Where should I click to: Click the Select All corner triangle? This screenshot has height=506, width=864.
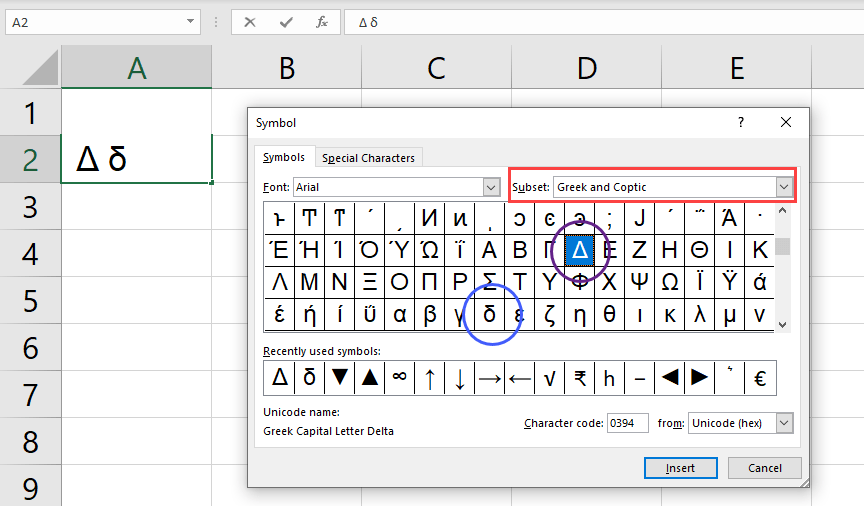coord(40,68)
